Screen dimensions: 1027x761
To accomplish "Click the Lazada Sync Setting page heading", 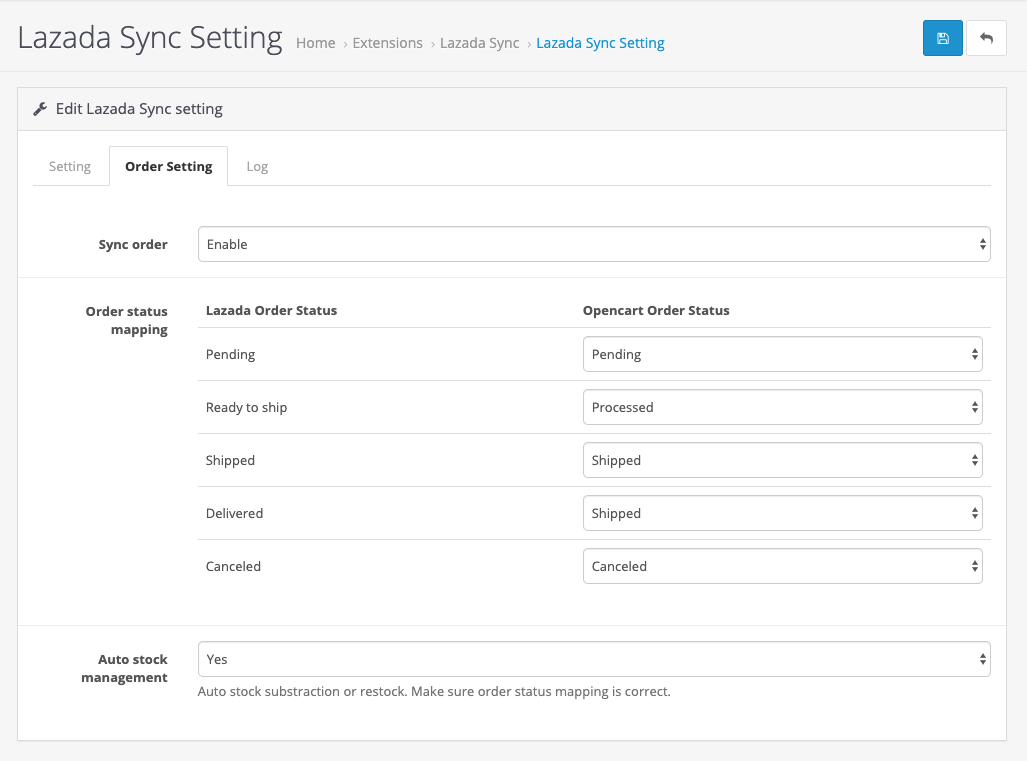I will (x=150, y=38).
